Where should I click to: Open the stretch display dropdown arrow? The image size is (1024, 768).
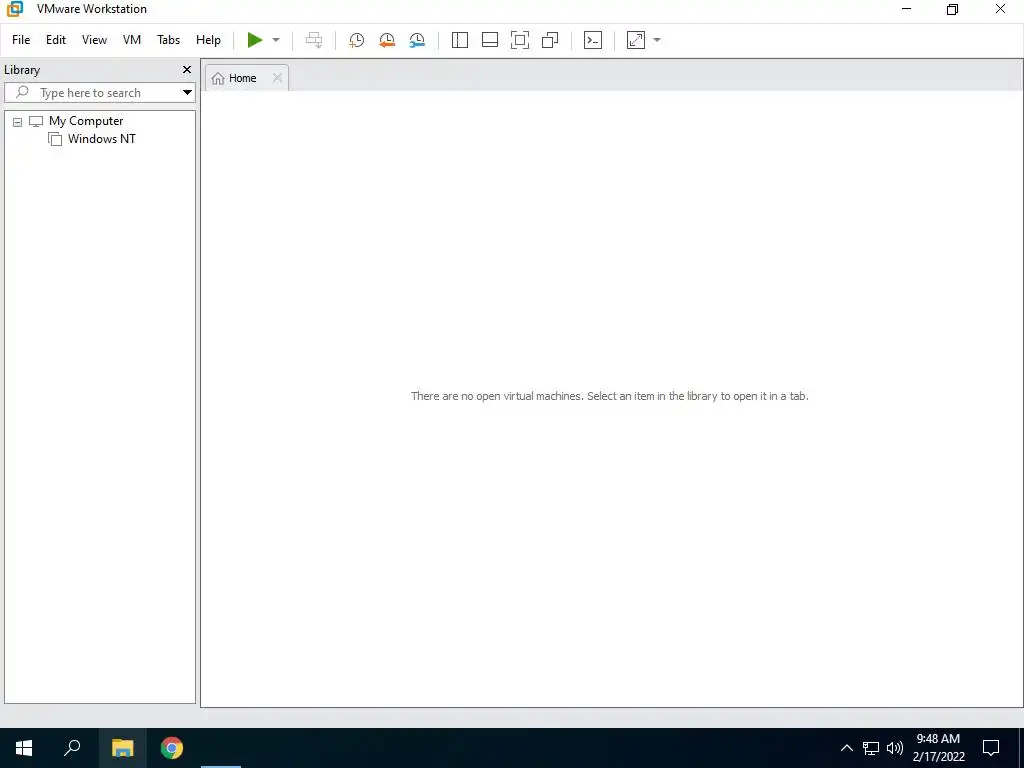(x=657, y=40)
